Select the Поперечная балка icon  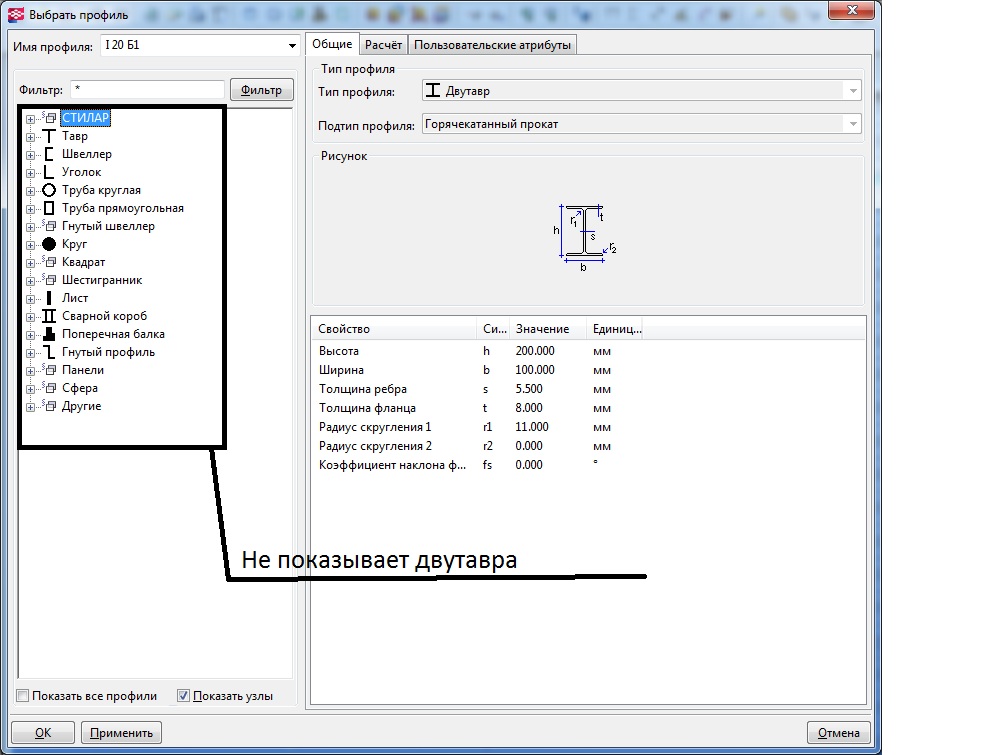click(x=48, y=334)
